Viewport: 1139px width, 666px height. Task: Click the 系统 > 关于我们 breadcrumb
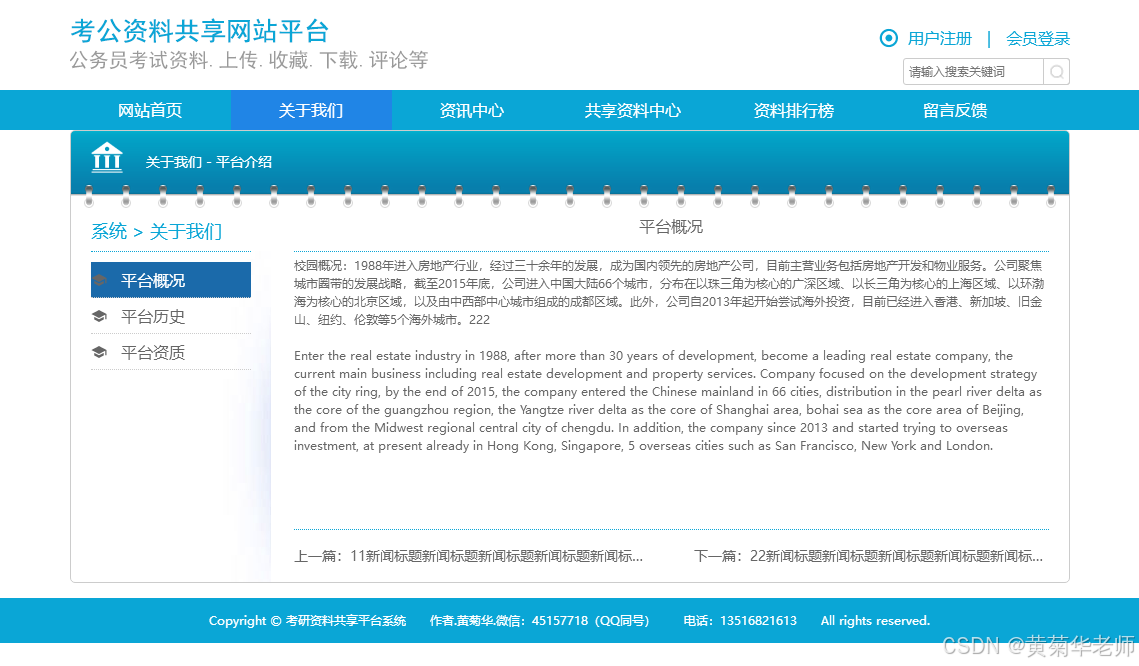156,232
